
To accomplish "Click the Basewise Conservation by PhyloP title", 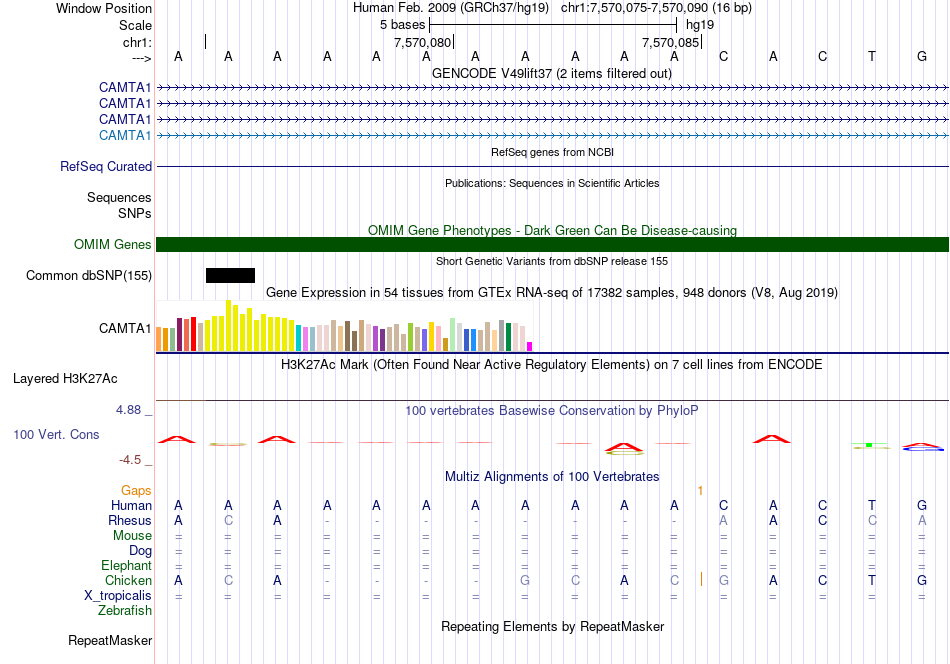I will tap(552, 411).
